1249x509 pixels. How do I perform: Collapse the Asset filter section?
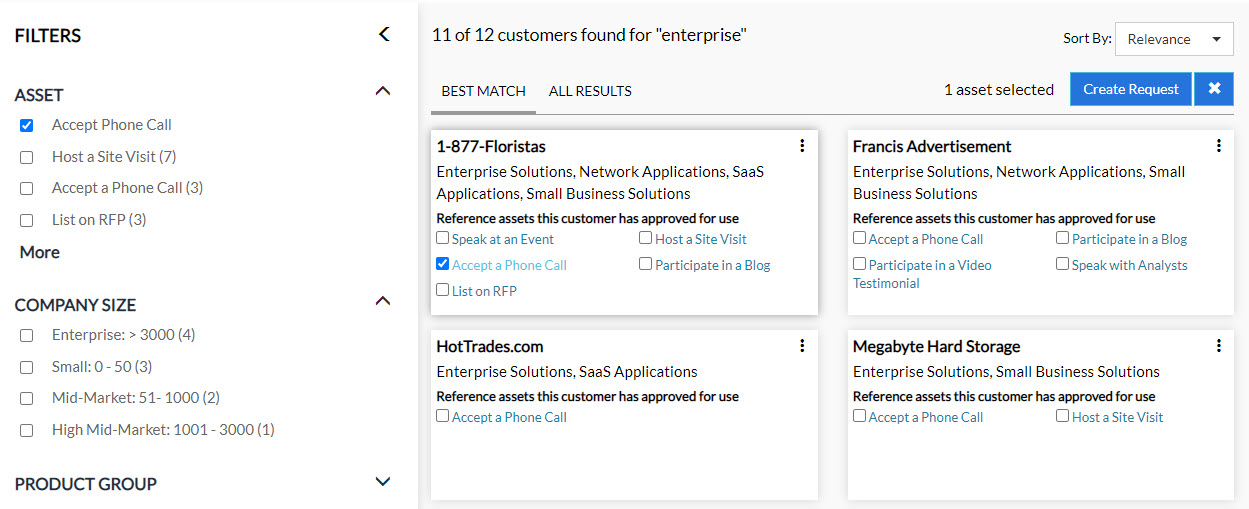[x=382, y=92]
